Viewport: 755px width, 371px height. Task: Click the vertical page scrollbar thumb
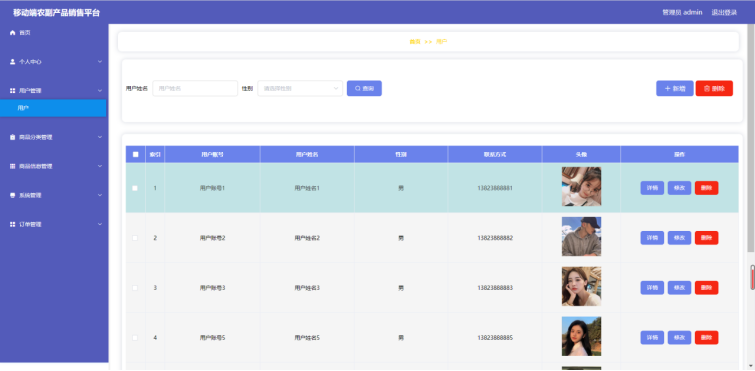pyautogui.click(x=751, y=137)
